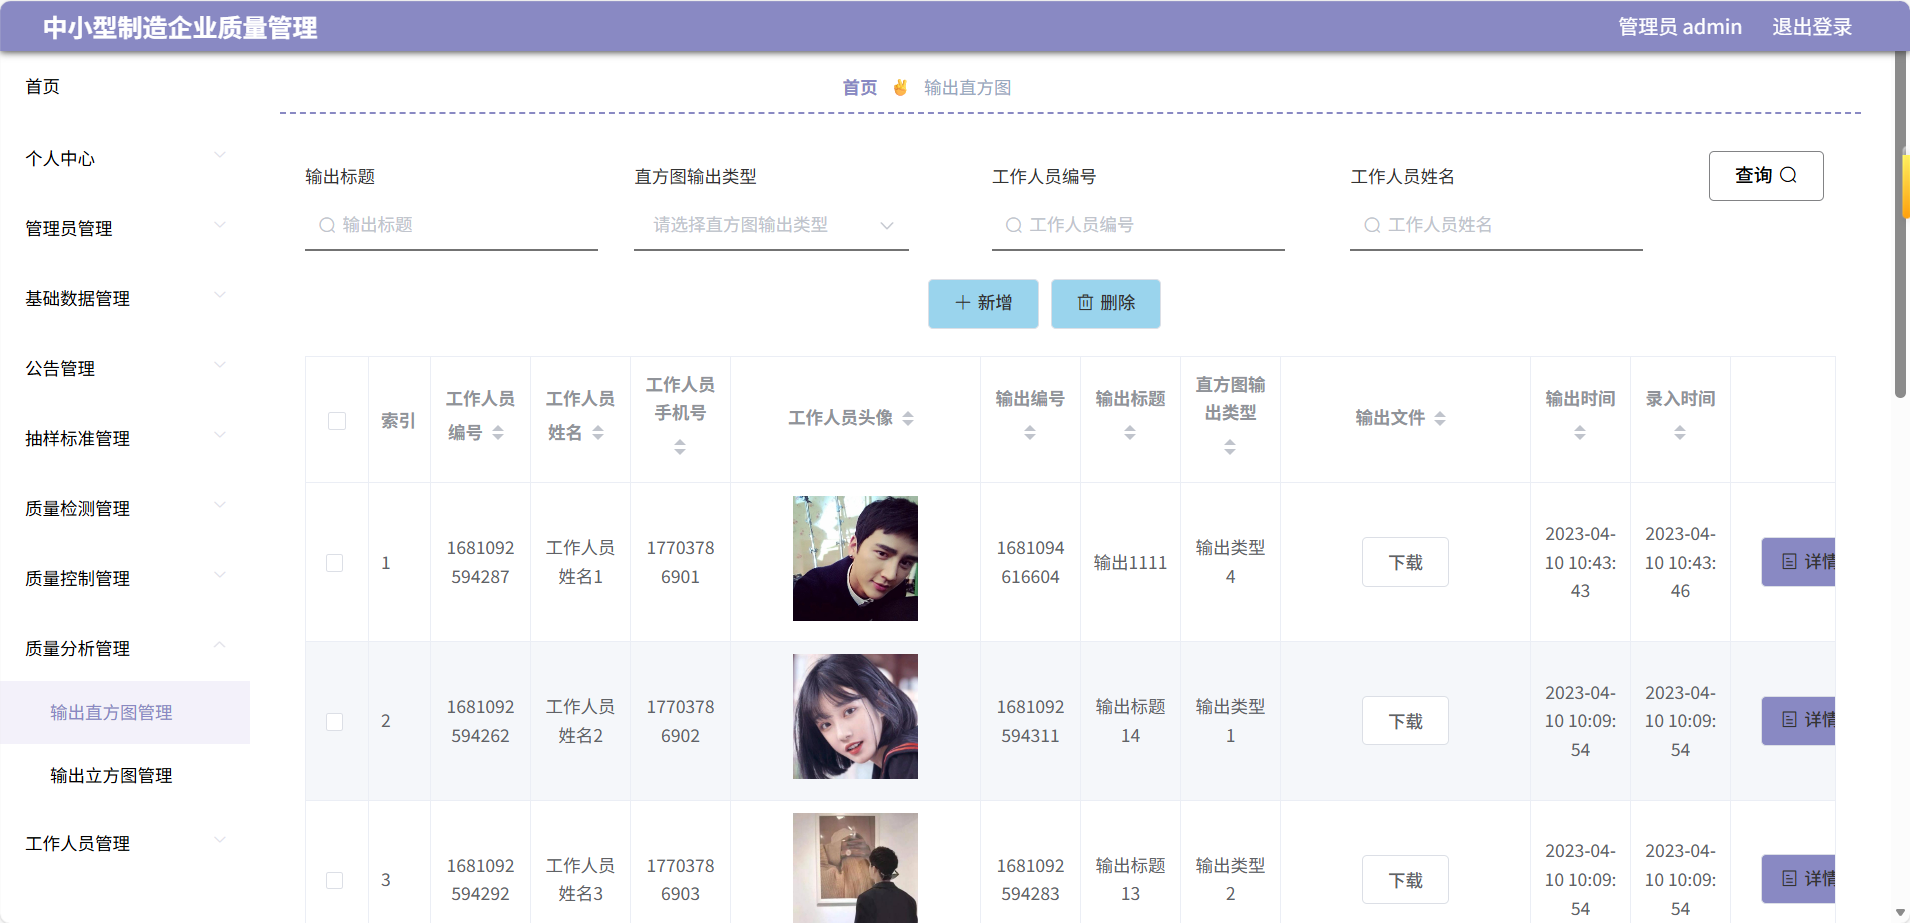This screenshot has height=923, width=1910.
Task: Expand the 工作人员管理 sidebar menu
Action: tap(125, 843)
